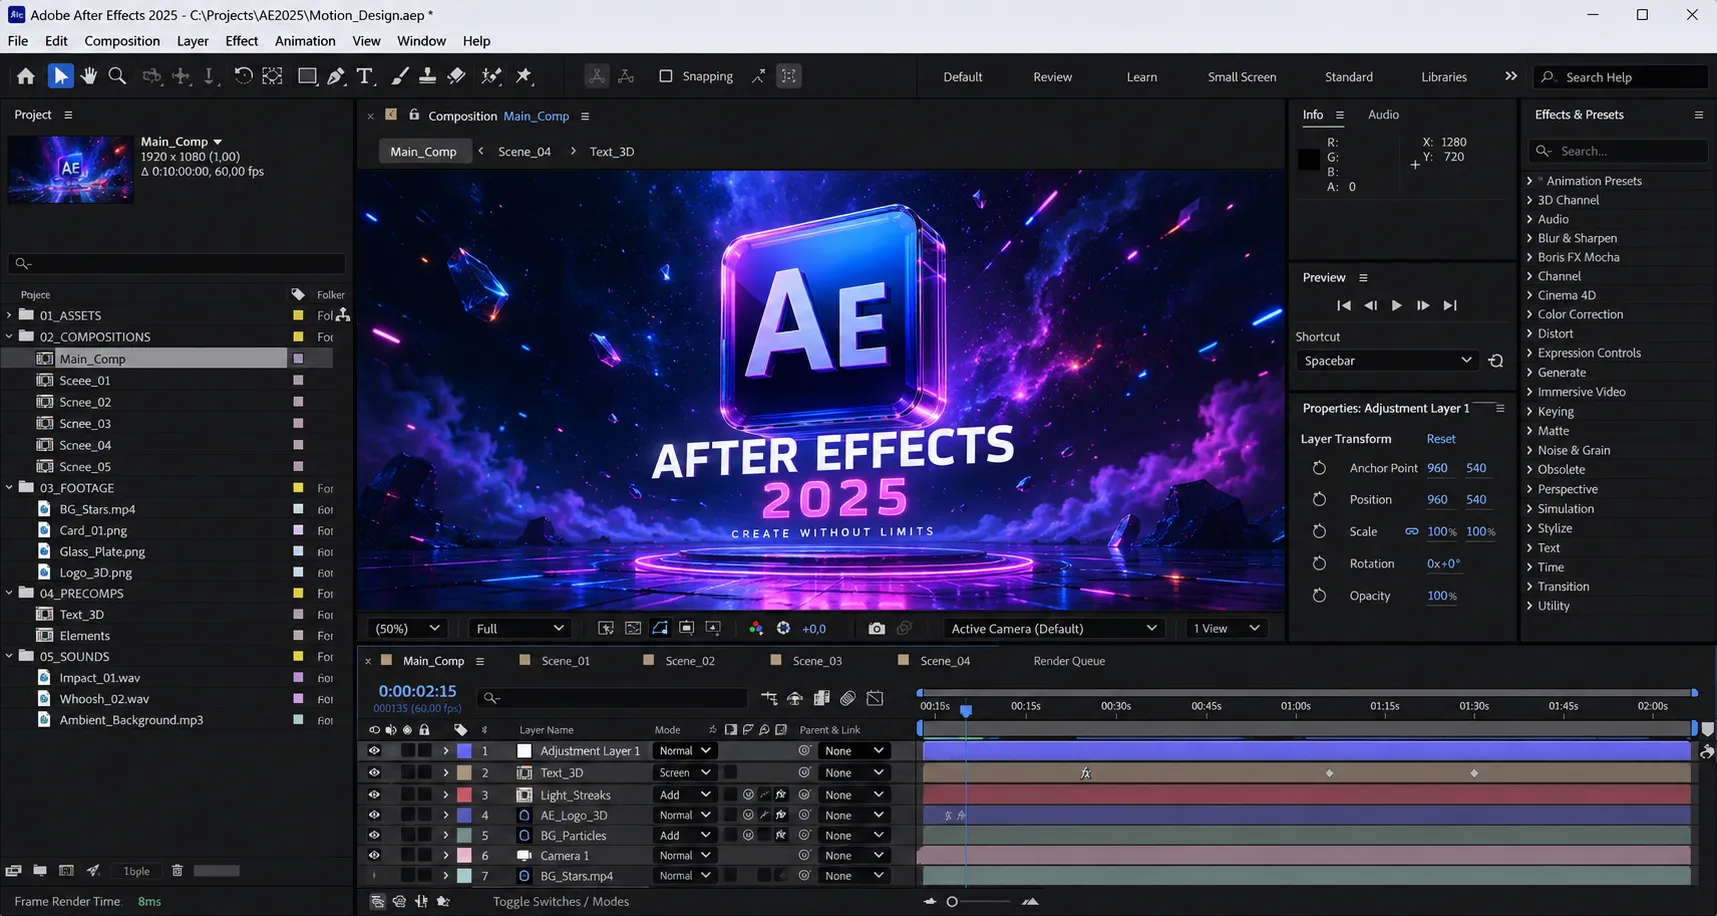Select the Rectangle shape tool
The width and height of the screenshot is (1717, 916).
[307, 76]
